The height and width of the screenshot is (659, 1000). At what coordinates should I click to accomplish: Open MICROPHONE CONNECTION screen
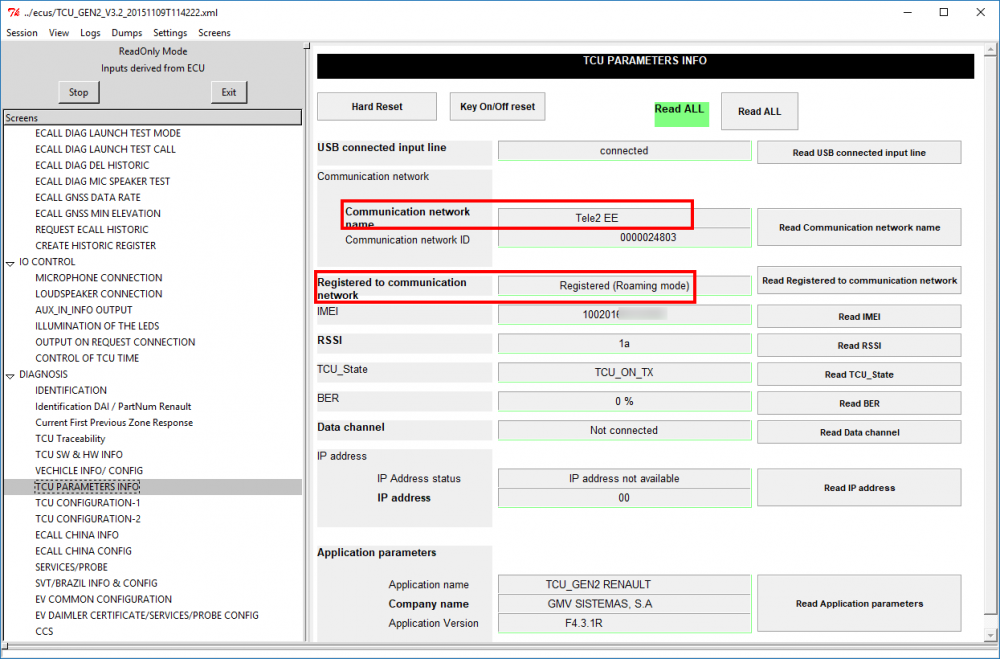coord(99,278)
